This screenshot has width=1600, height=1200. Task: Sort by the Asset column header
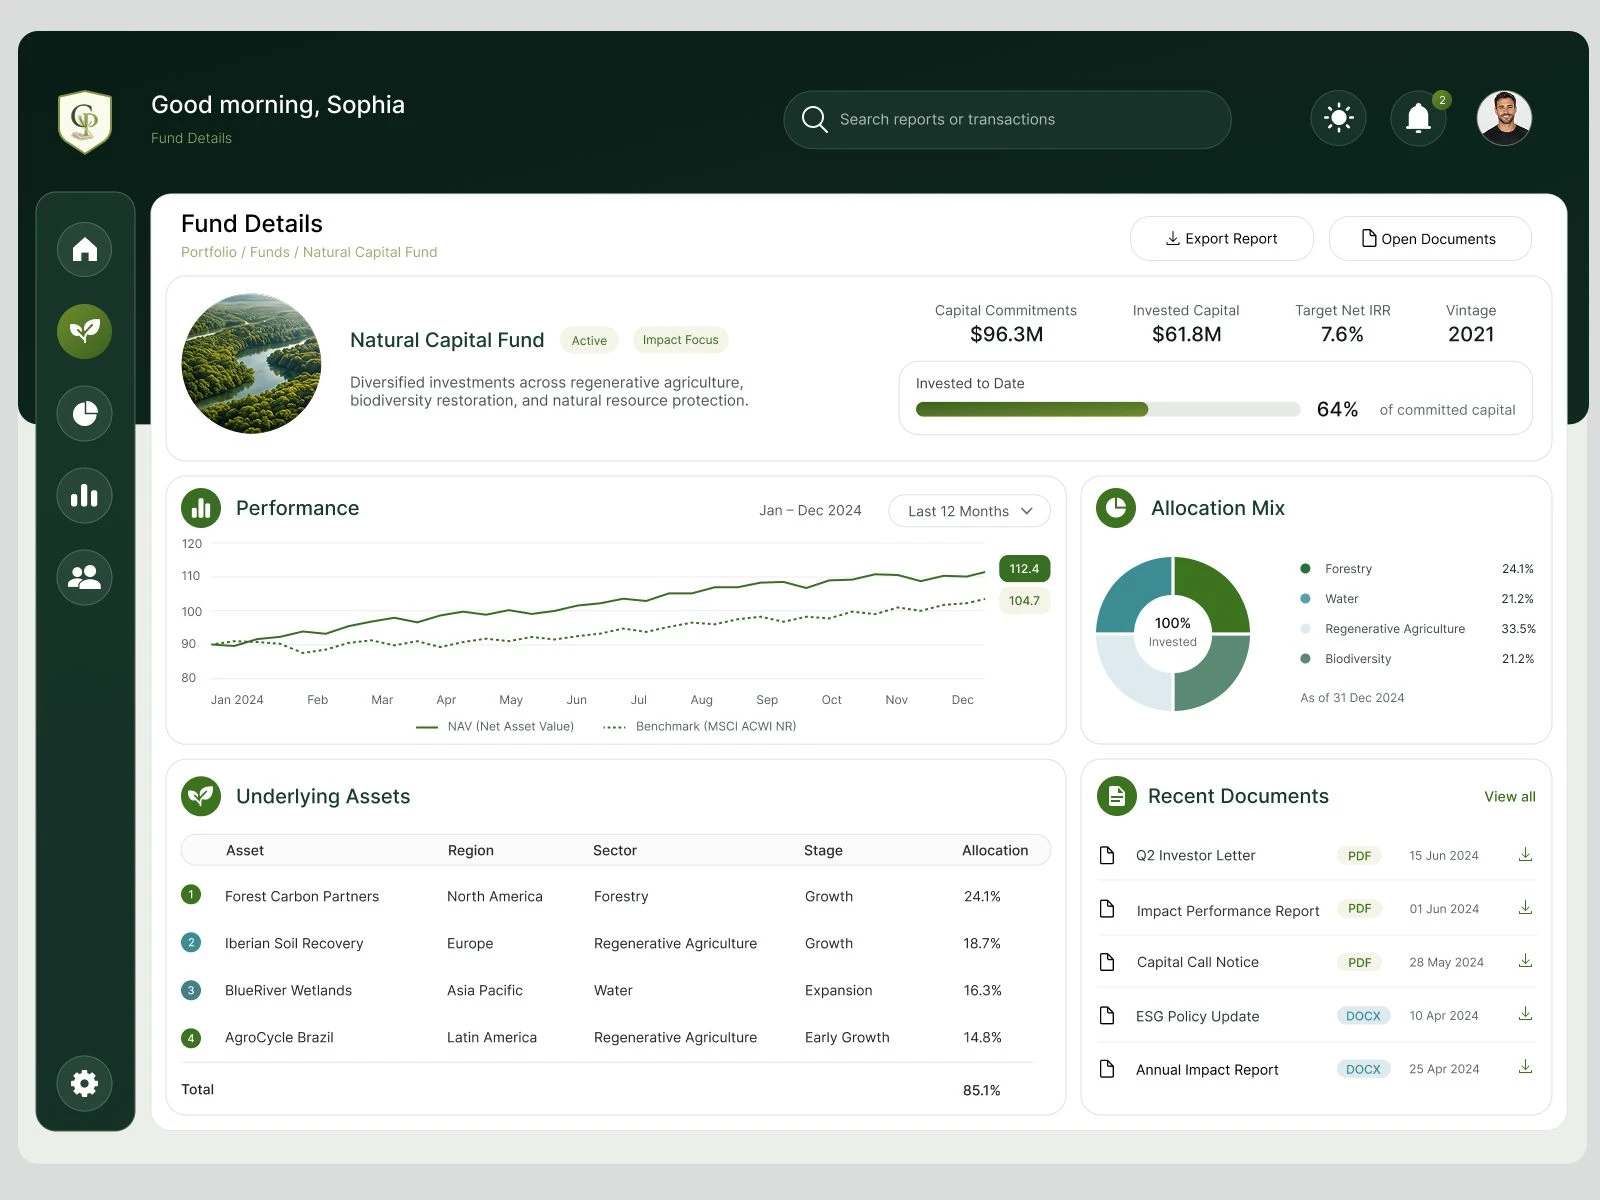(x=245, y=850)
